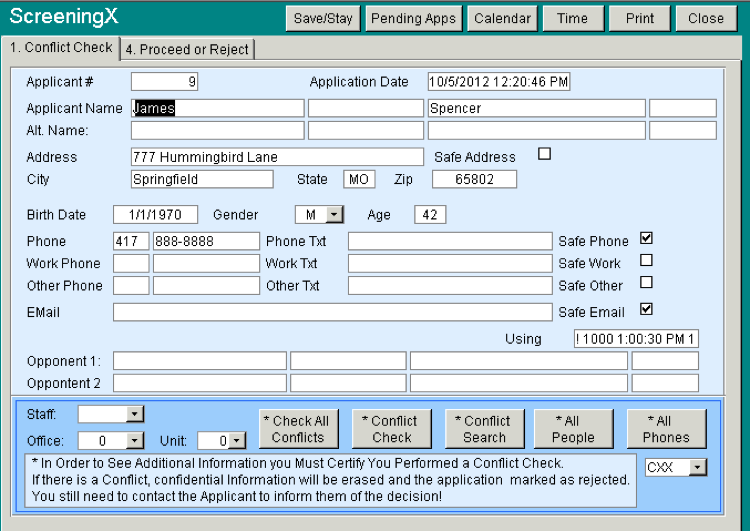Run Check All Conflicts

(298, 429)
